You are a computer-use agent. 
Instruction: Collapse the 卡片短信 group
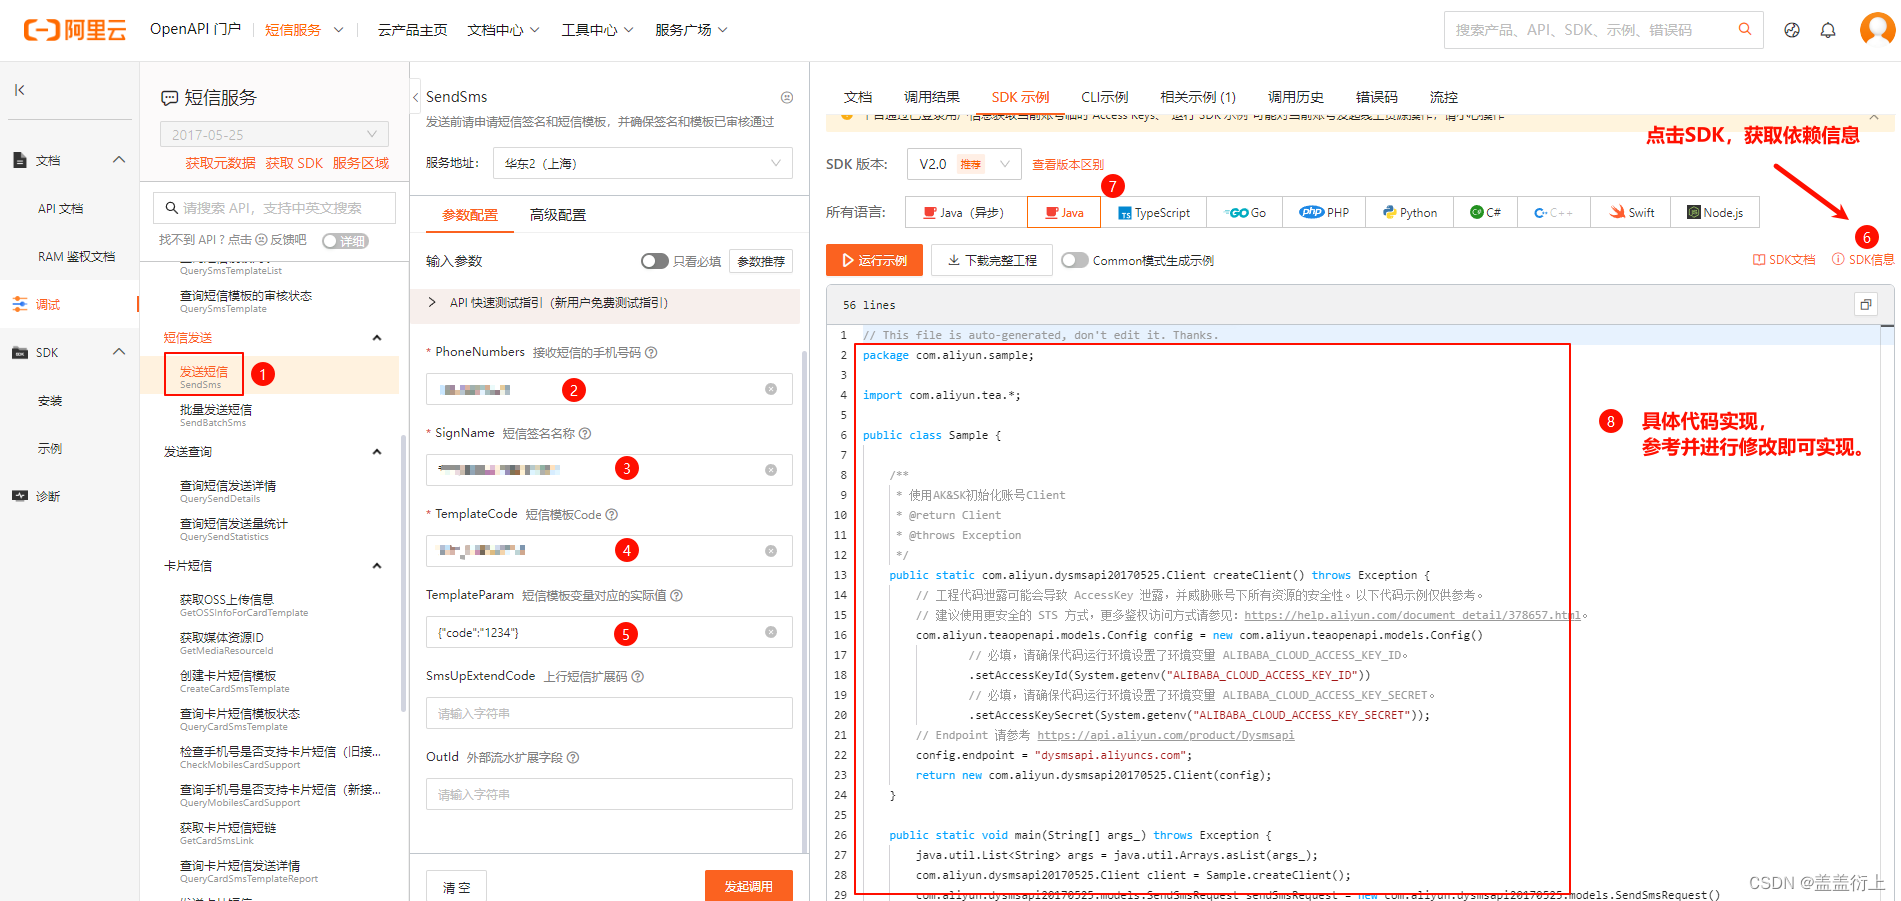377,566
